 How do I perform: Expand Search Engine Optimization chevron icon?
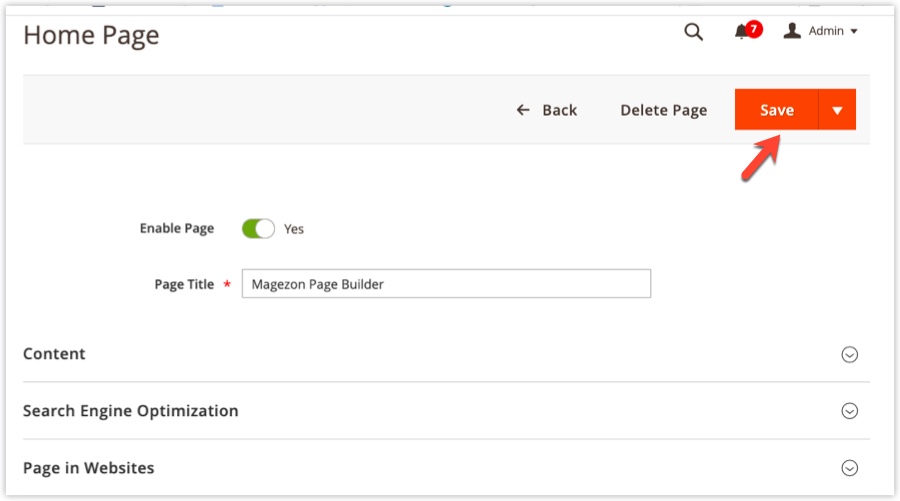point(849,411)
